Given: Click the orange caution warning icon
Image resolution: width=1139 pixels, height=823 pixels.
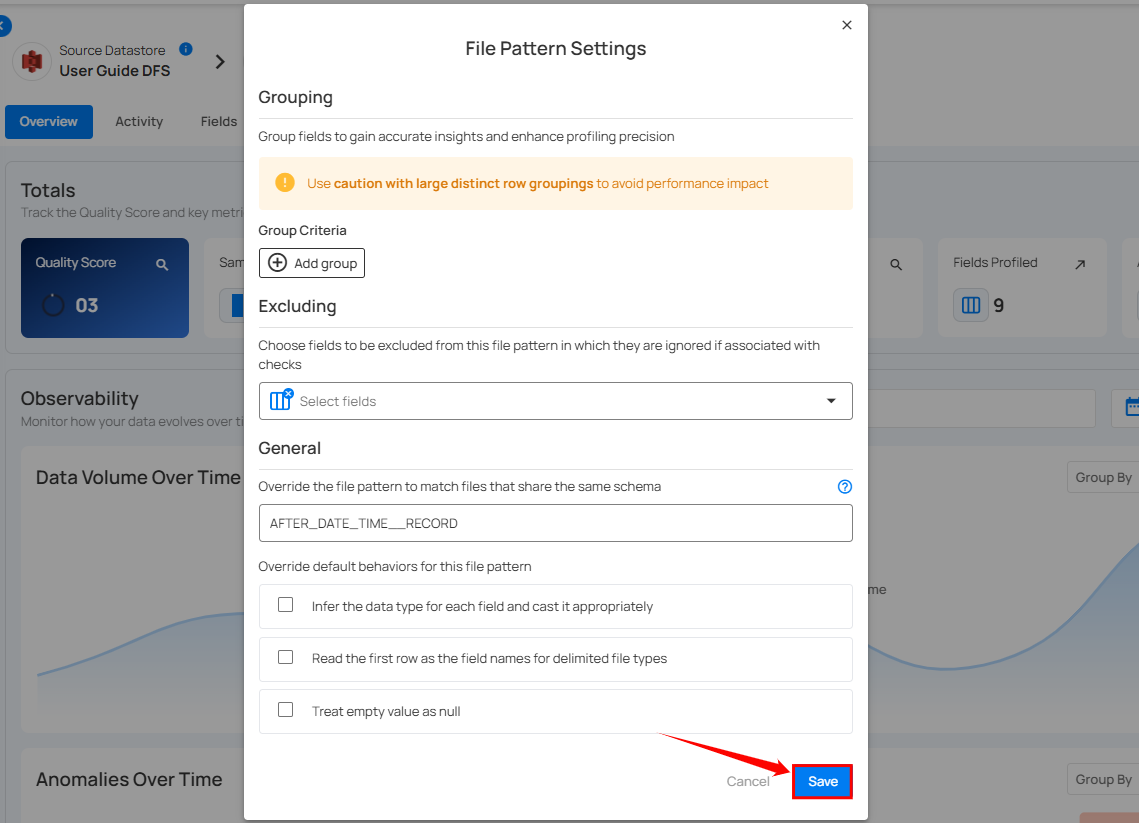Looking at the screenshot, I should (x=285, y=182).
